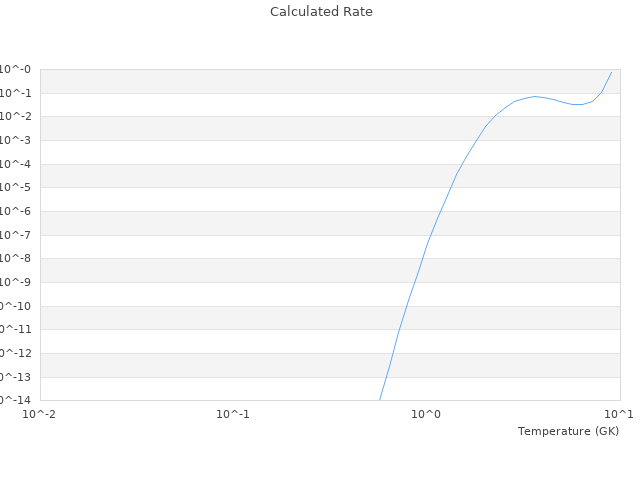The width and height of the screenshot is (640, 480).
Task: Click the curve where it crosses 10^-7
Action: pos(430,236)
